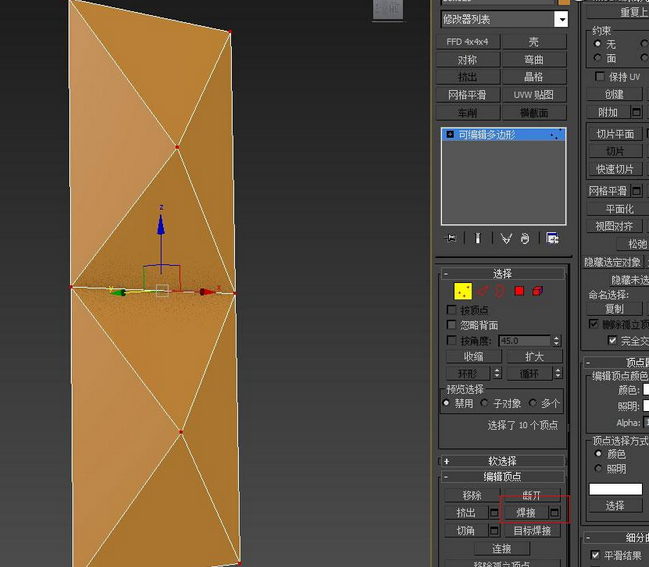Click 目标焊接 target weld button
Screen dimensions: 649x567
coord(532,530)
